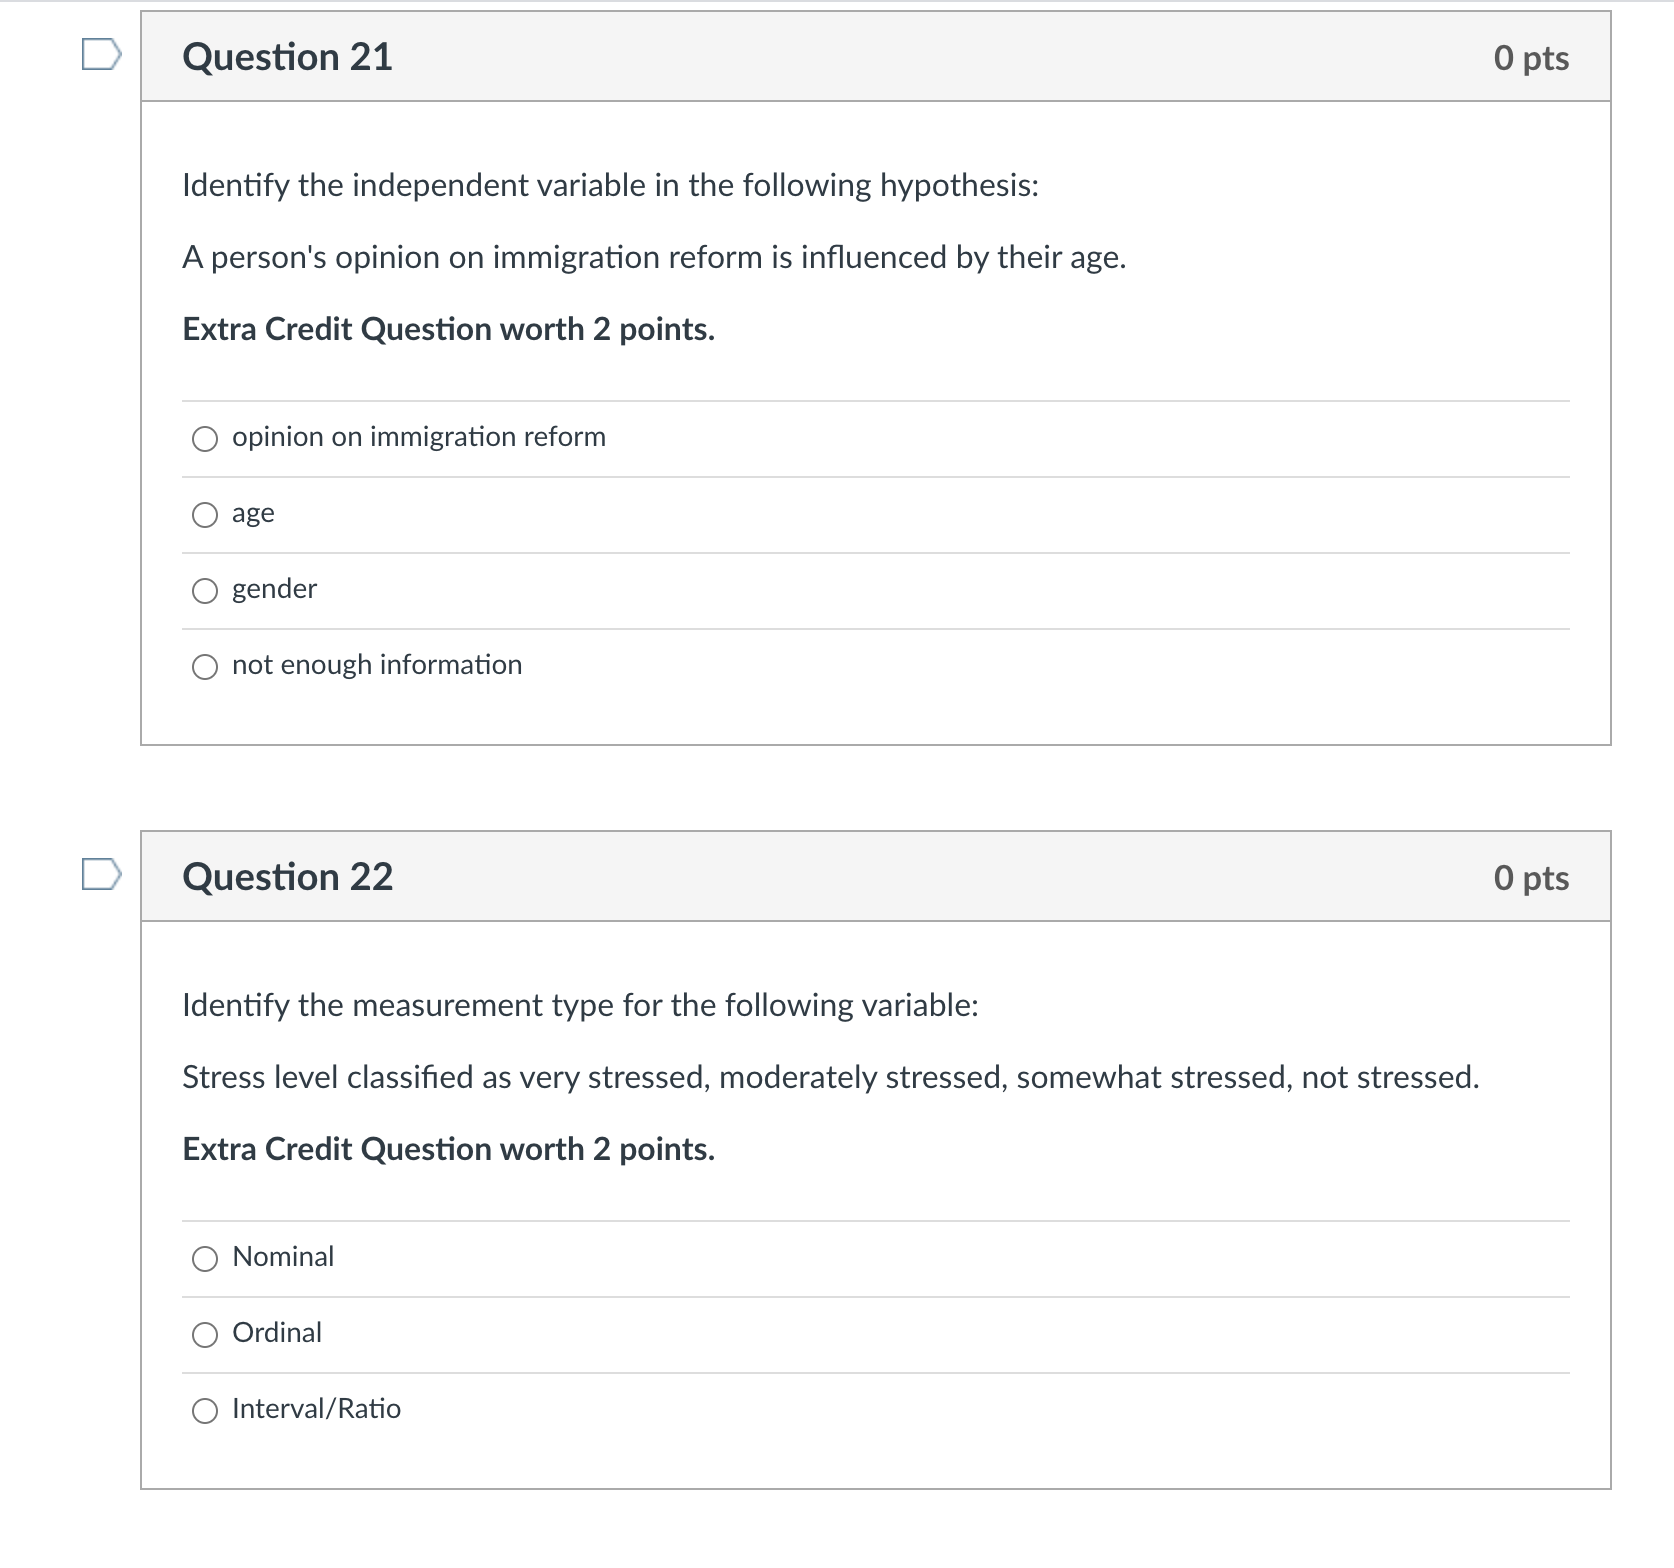Click the 'Nominal' answer label text
Viewport: 1674px width, 1568px height.
[x=283, y=1256]
